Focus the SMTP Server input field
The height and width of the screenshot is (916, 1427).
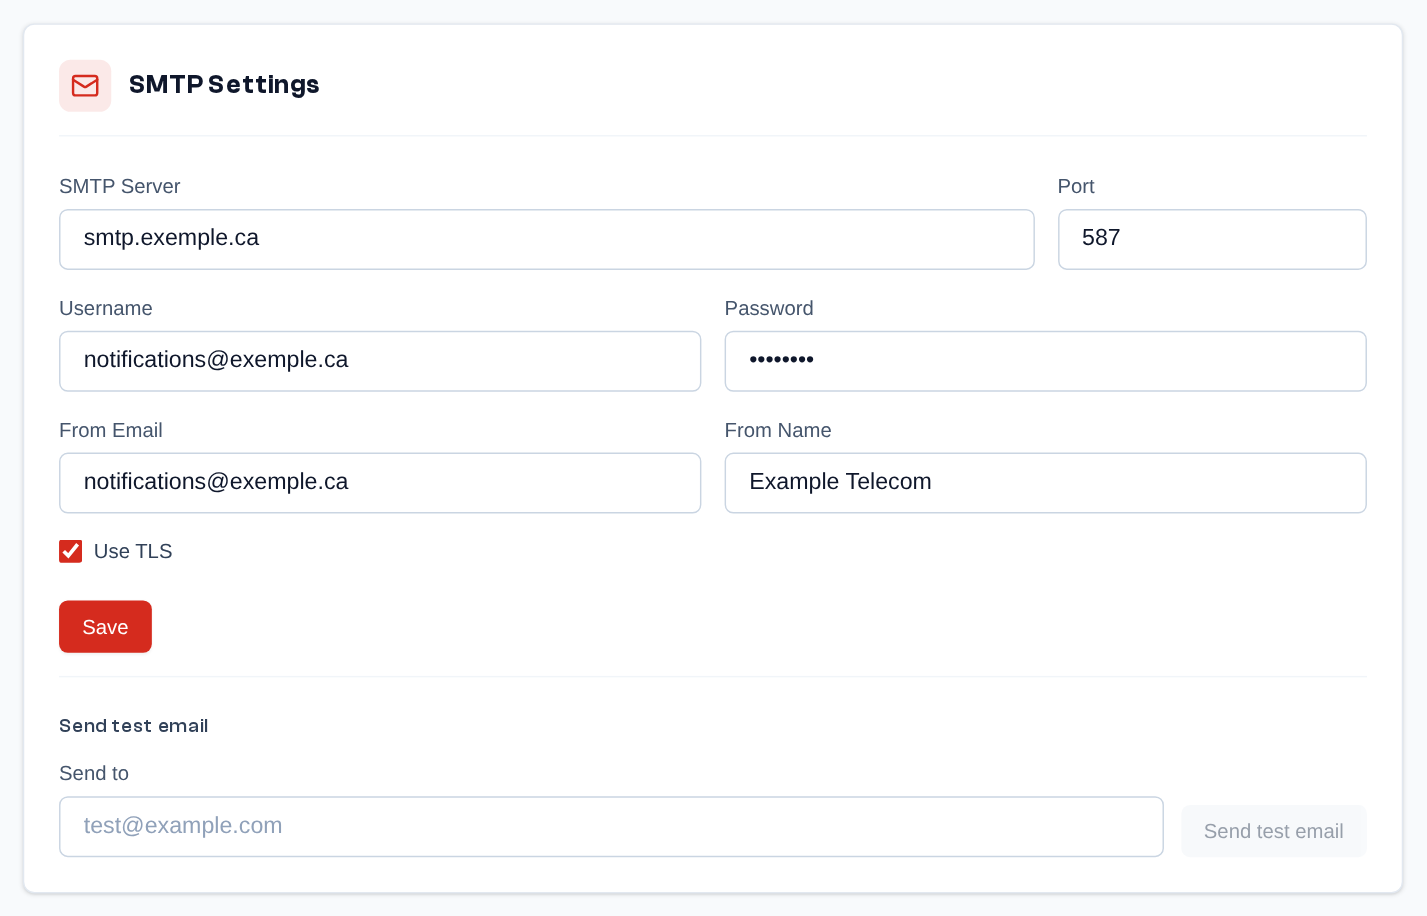[x=547, y=239]
